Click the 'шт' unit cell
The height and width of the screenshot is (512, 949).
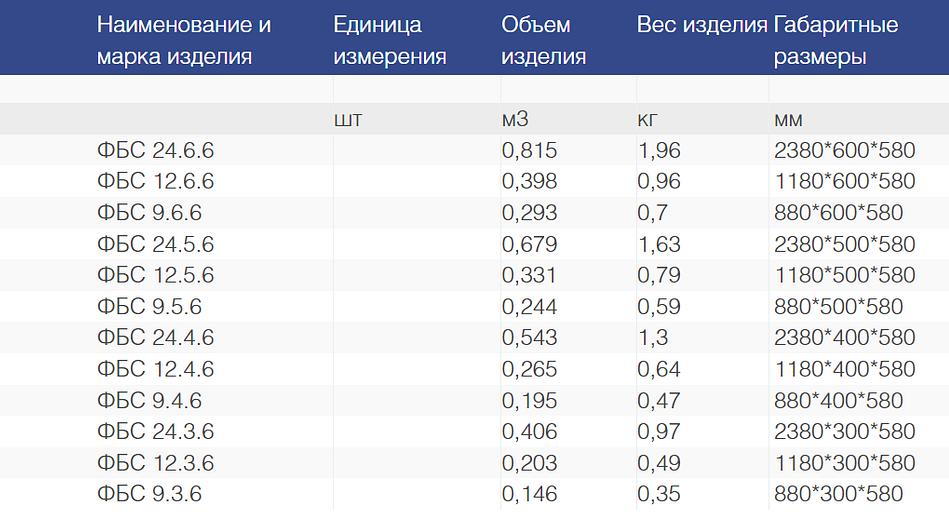tap(347, 120)
